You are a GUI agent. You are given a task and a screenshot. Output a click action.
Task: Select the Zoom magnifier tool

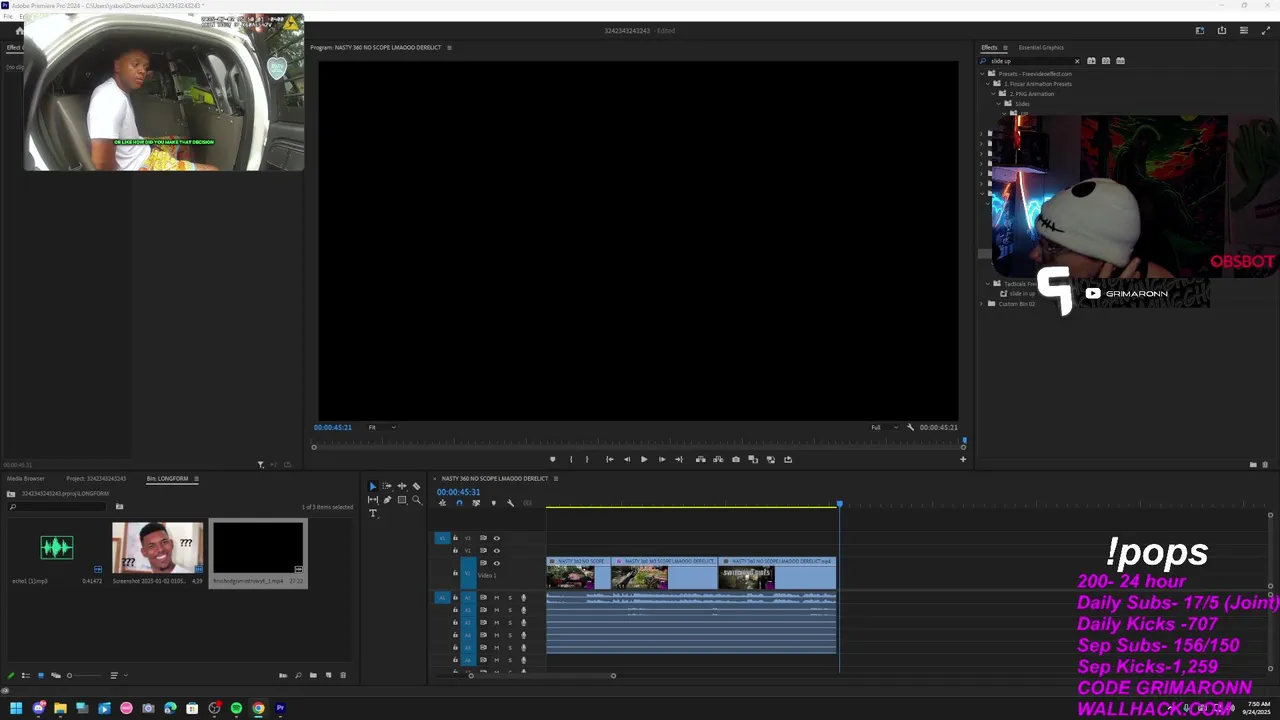(416, 500)
